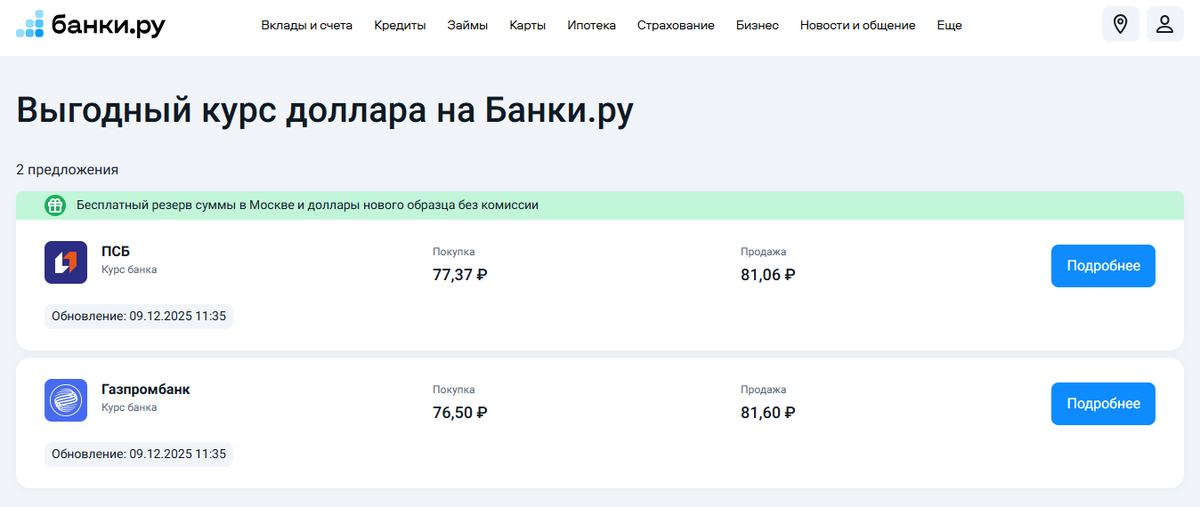Open the Бизнес menu
This screenshot has height=507, width=1200.
tap(757, 25)
